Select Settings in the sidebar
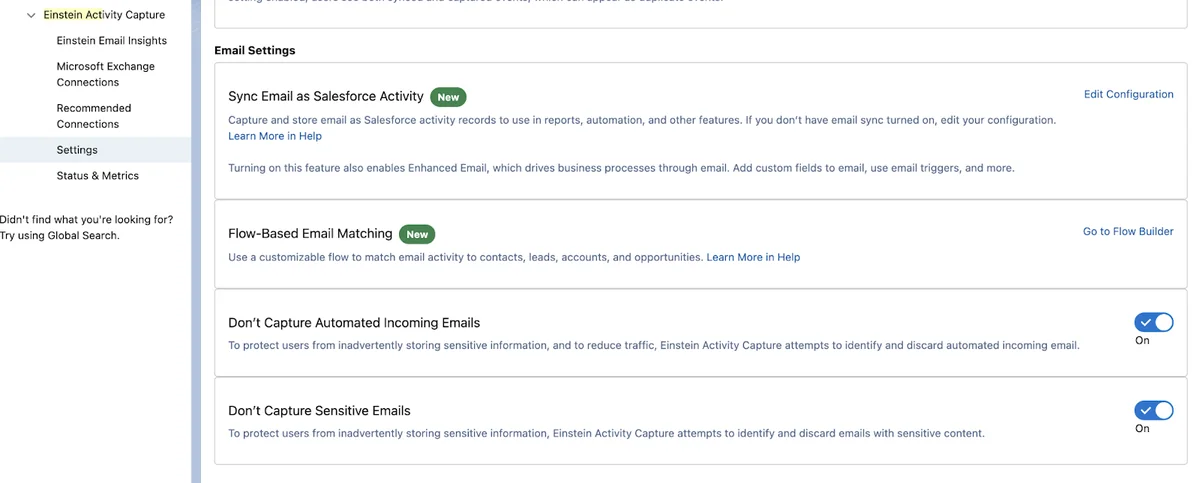This screenshot has width=1200, height=483. pos(77,150)
